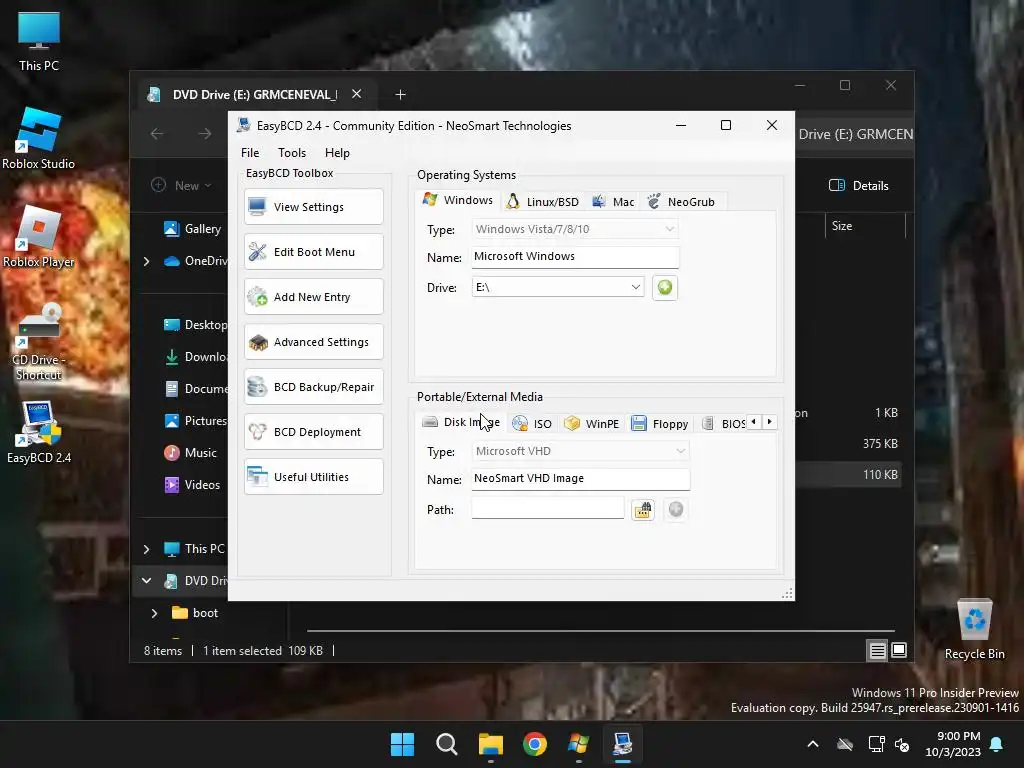Open taskbar Search icon
The image size is (1024, 768).
[447, 744]
